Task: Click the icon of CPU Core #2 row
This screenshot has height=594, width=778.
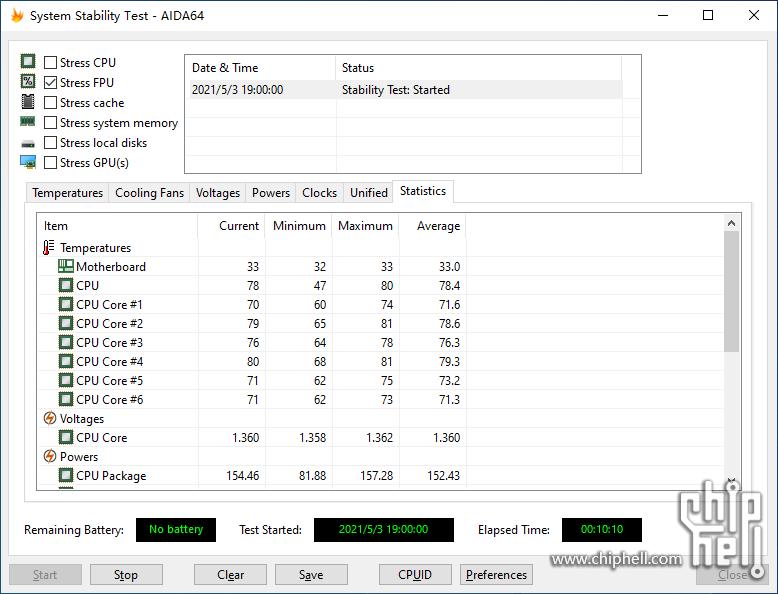Action: pos(65,324)
